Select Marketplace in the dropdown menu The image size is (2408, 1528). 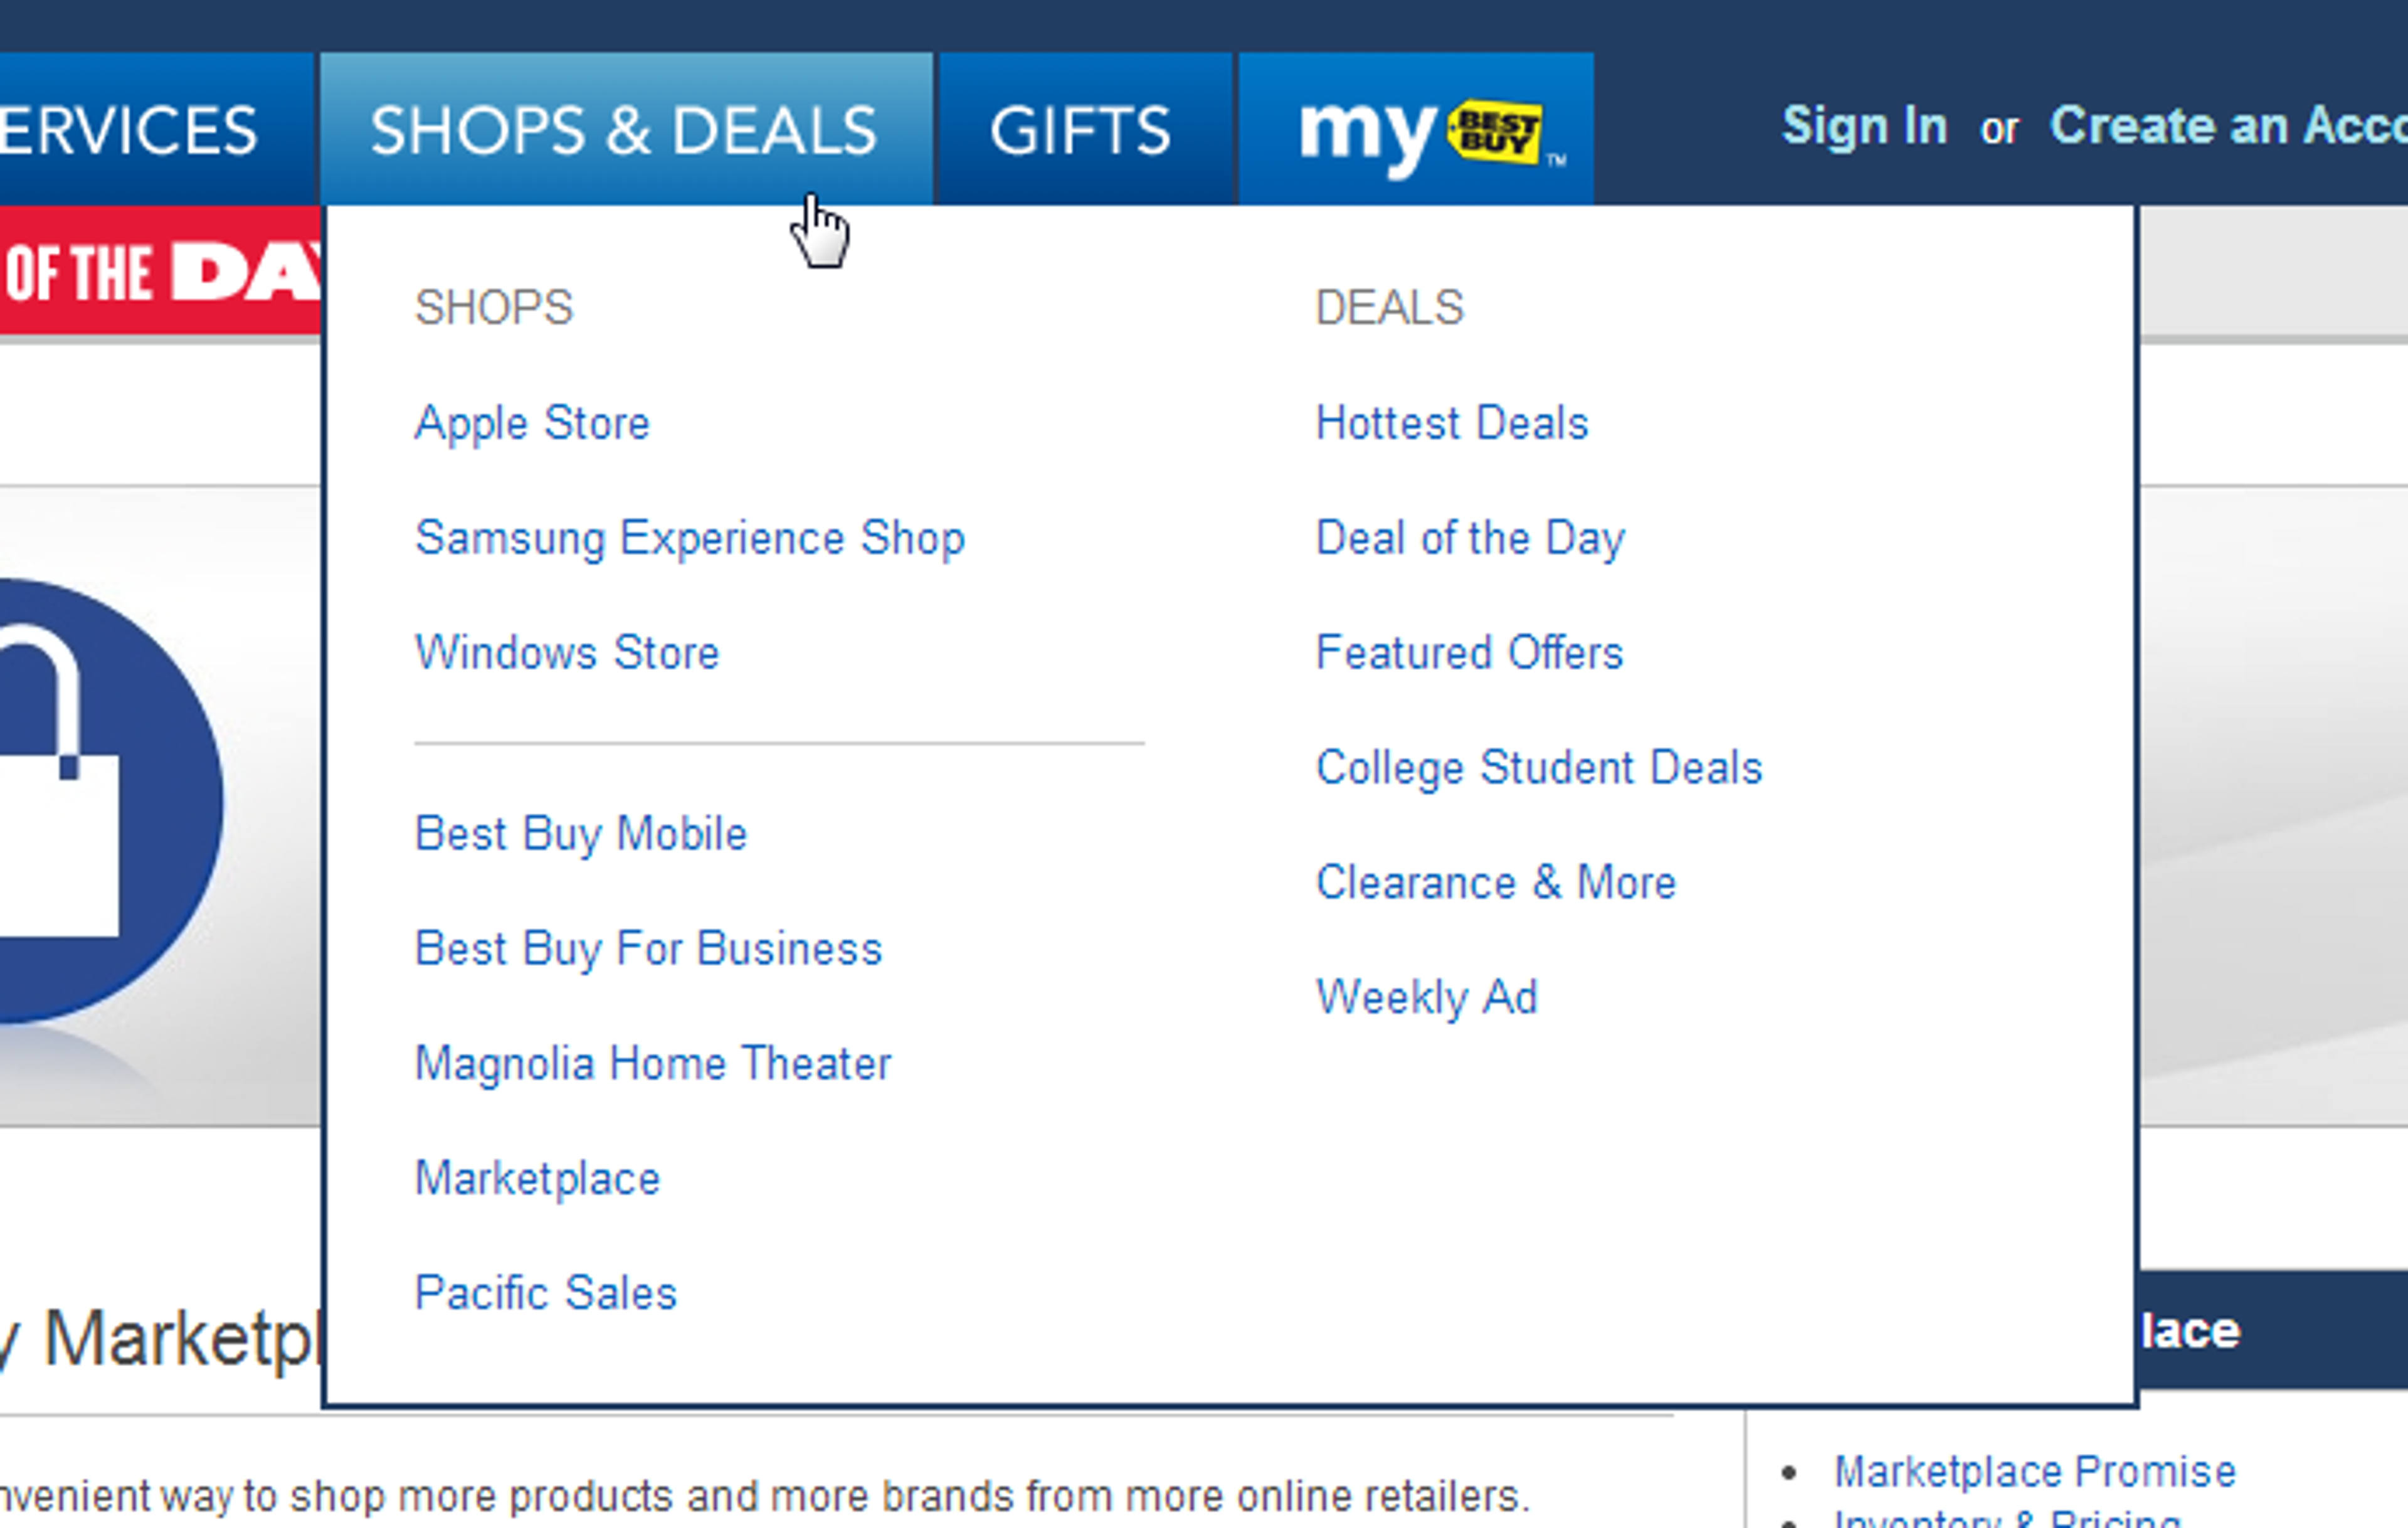click(538, 1179)
